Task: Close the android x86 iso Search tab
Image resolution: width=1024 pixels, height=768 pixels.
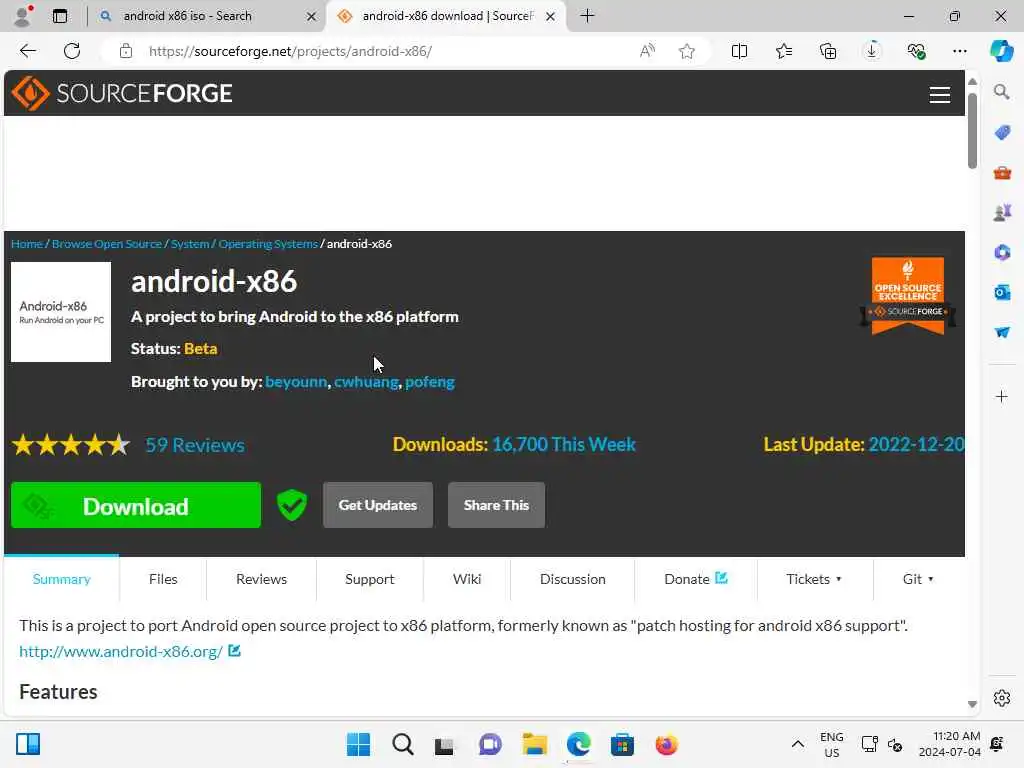Action: coord(312,16)
